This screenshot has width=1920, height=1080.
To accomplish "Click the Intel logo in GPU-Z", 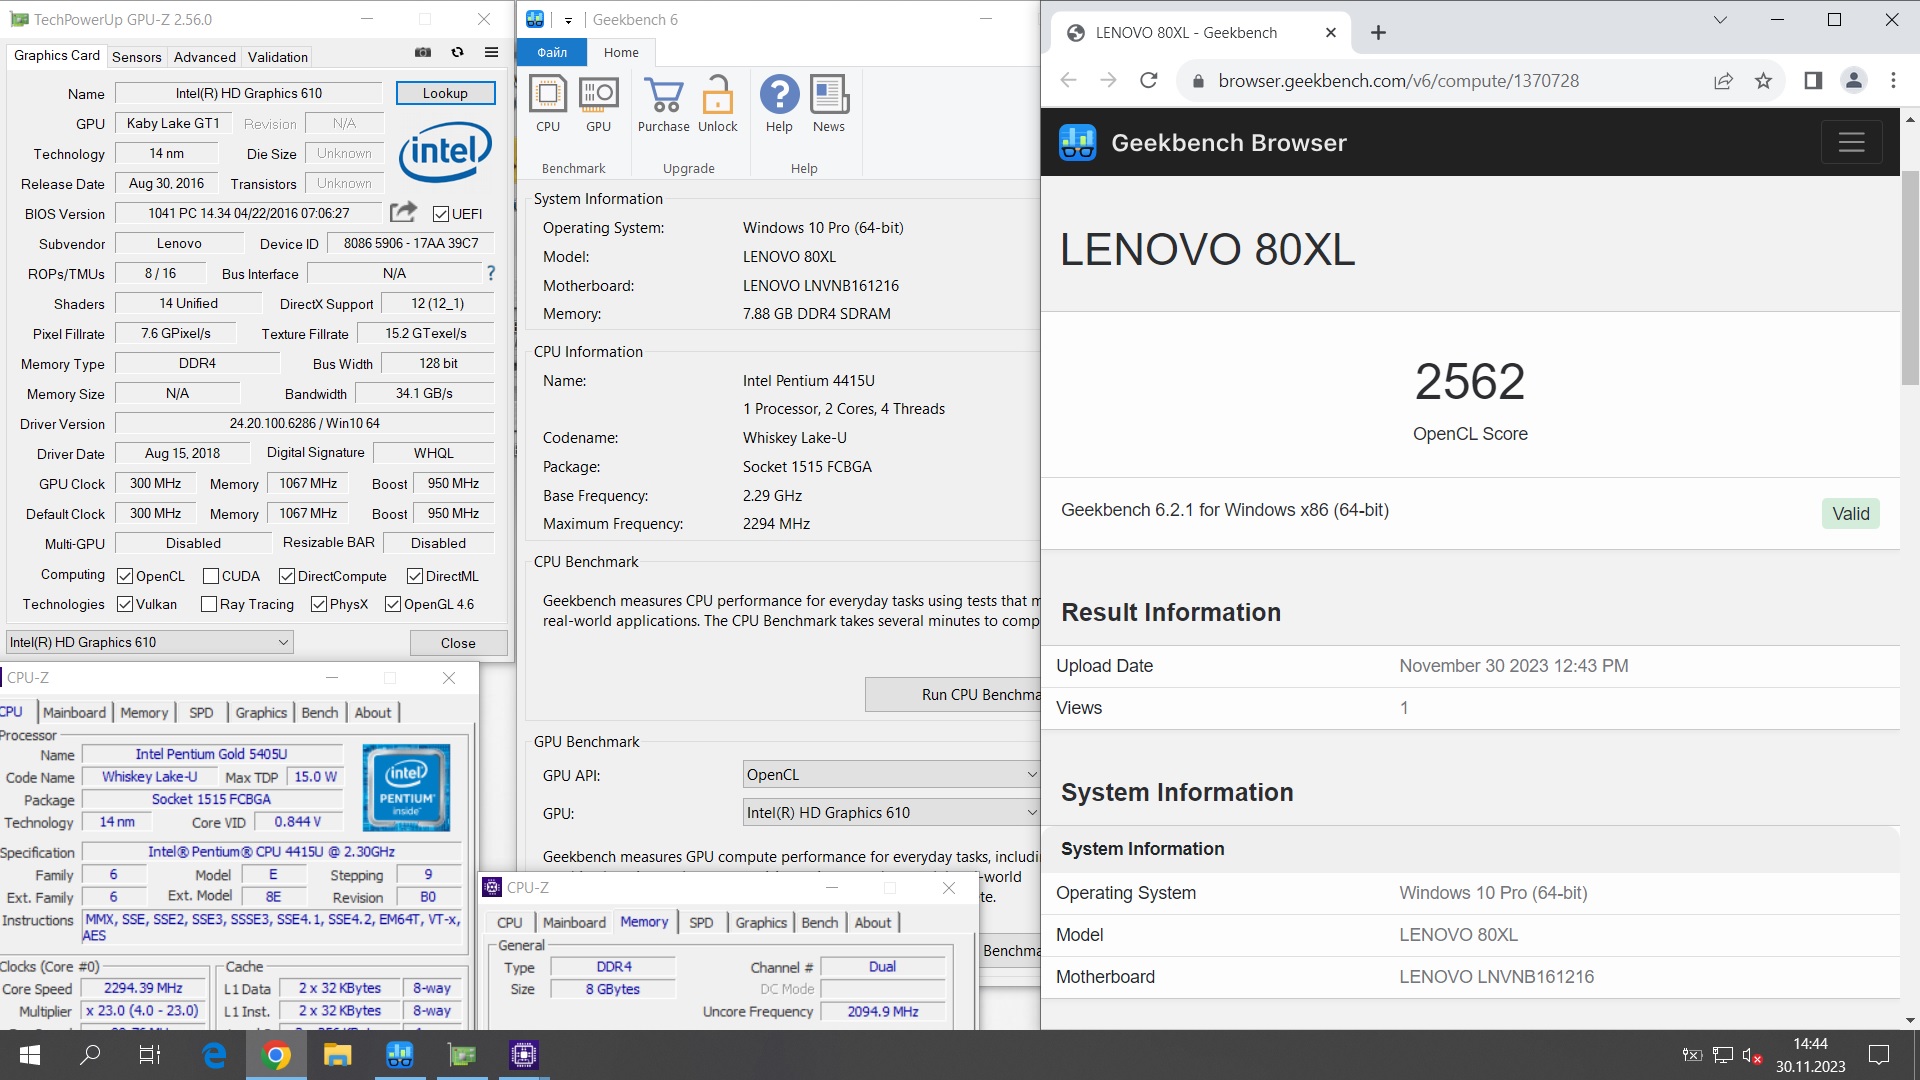I will click(x=445, y=152).
